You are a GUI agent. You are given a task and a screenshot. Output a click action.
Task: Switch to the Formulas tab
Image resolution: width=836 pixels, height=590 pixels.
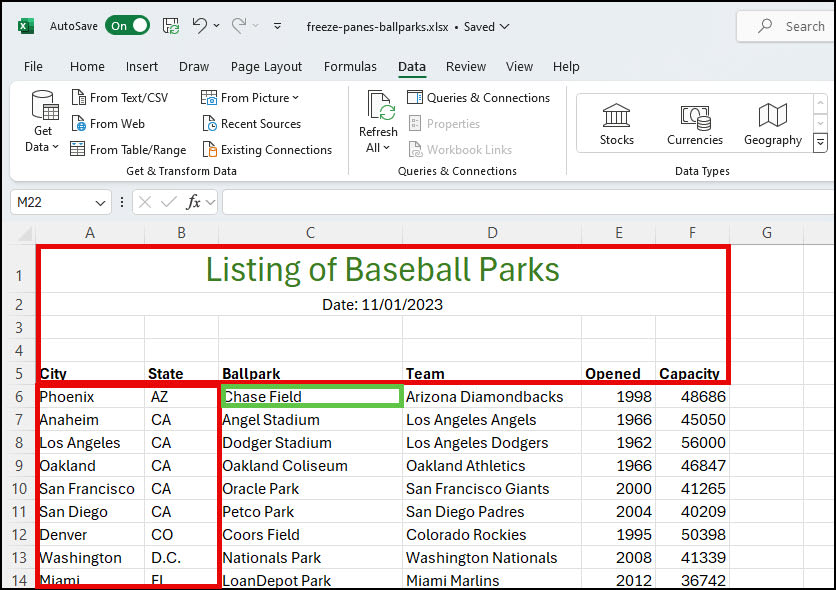pyautogui.click(x=350, y=67)
